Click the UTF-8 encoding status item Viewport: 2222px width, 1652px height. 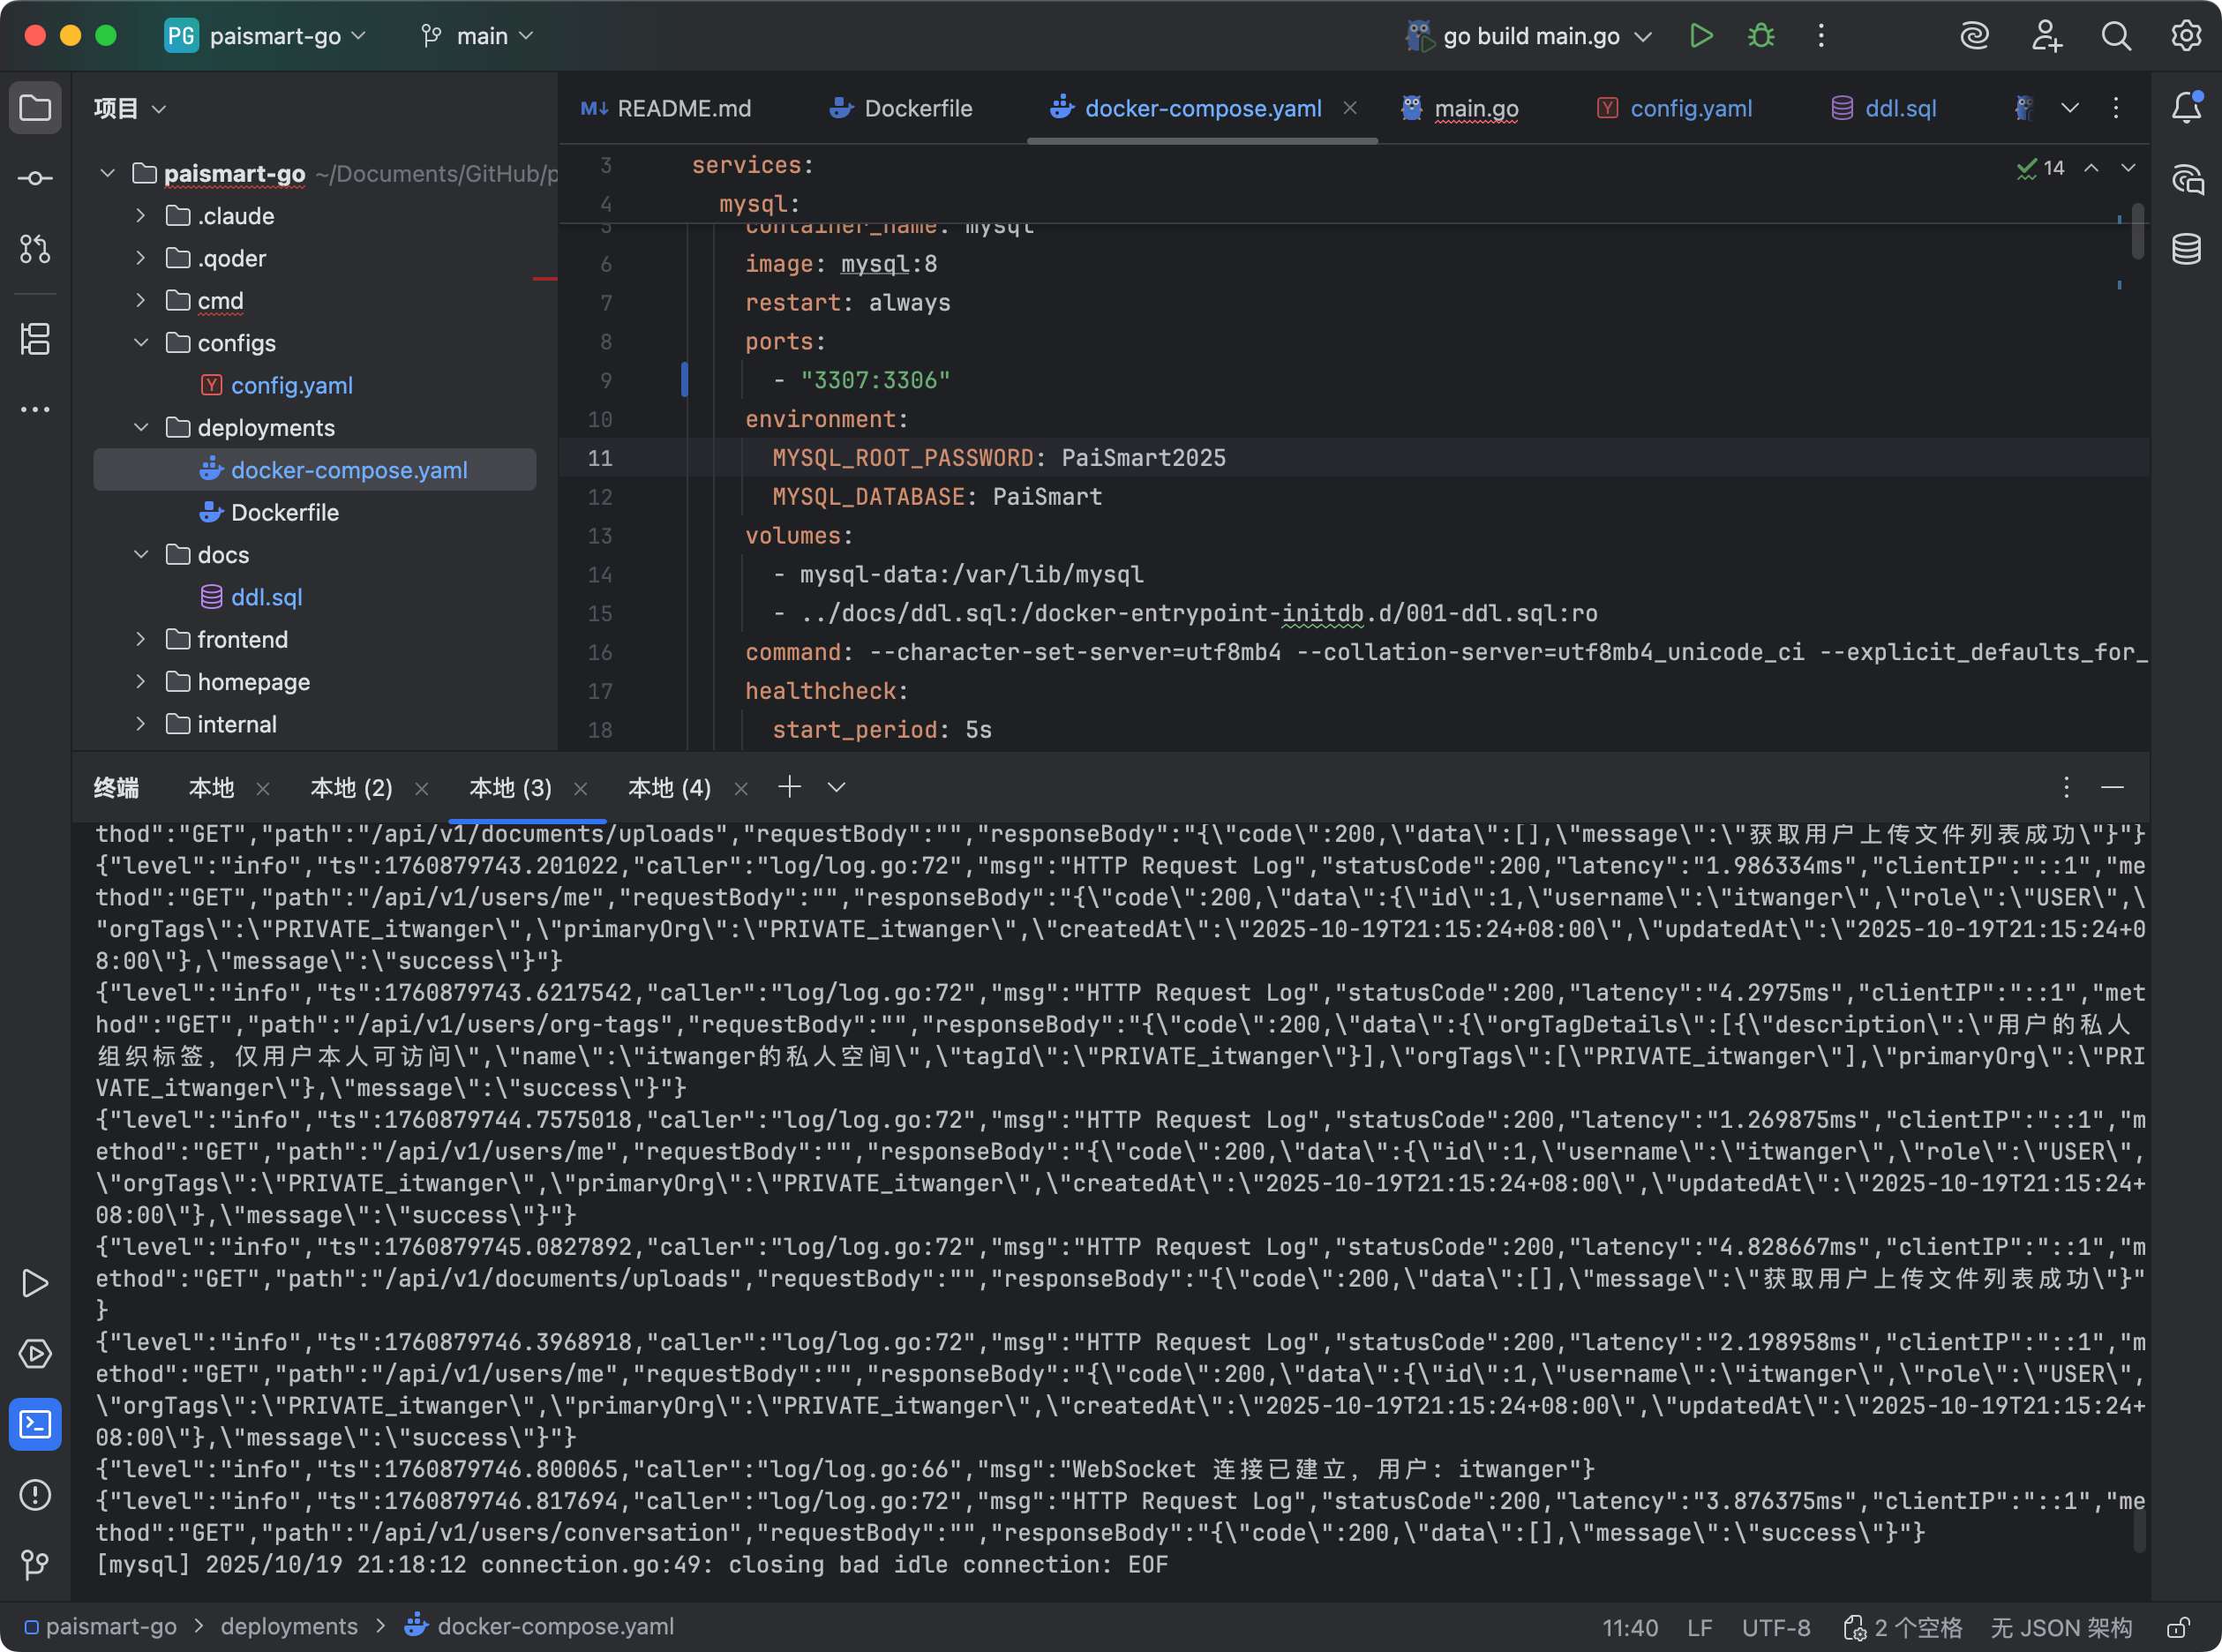pos(1775,1627)
